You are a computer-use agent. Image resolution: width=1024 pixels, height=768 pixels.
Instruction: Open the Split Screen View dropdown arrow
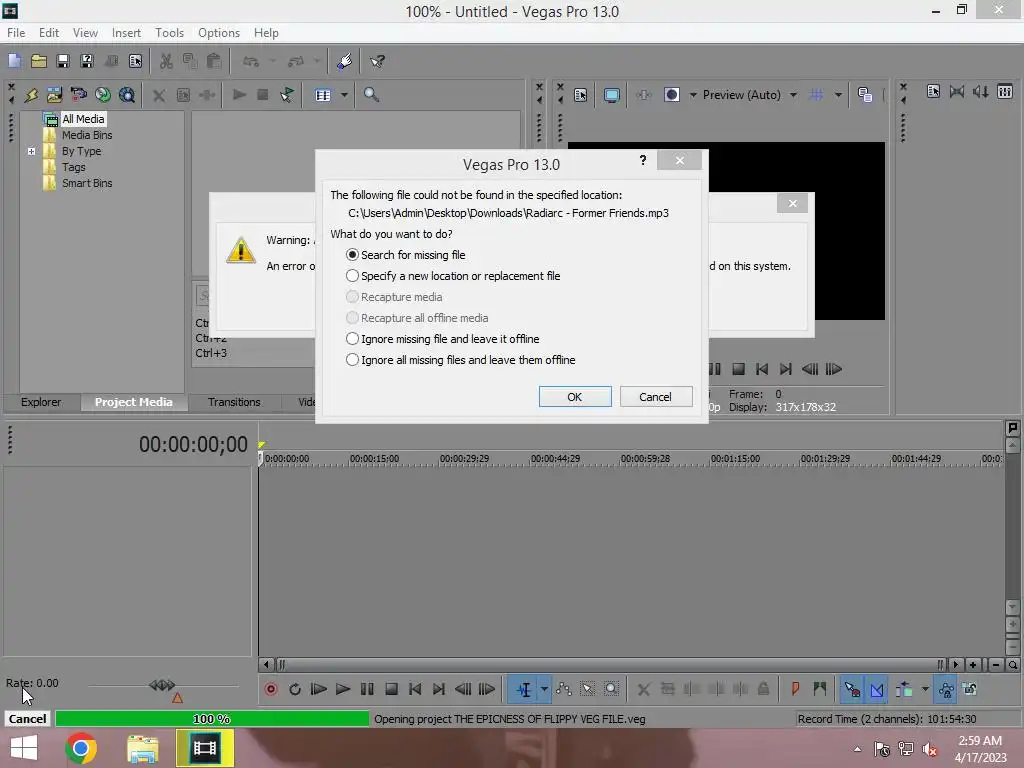pyautogui.click(x=693, y=95)
